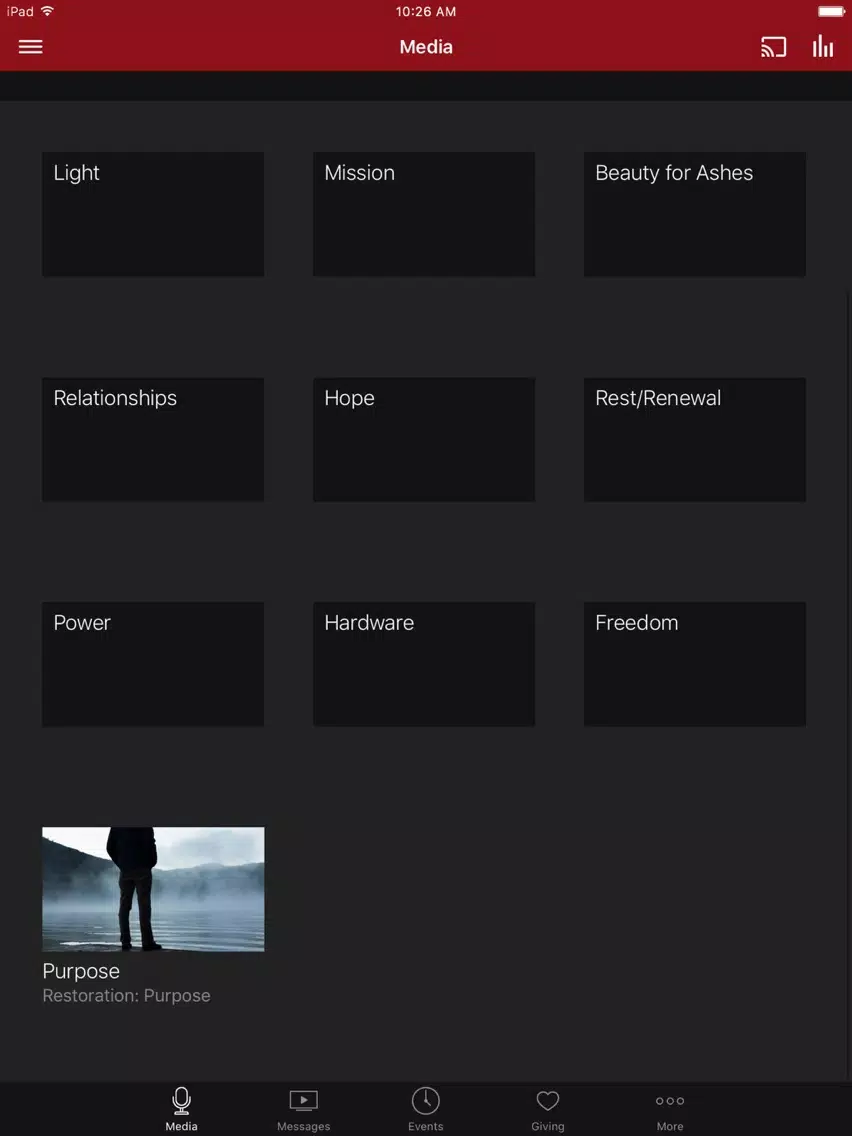Select the Media microphone tab icon
Screen dimensions: 852x1136
coord(181,1100)
